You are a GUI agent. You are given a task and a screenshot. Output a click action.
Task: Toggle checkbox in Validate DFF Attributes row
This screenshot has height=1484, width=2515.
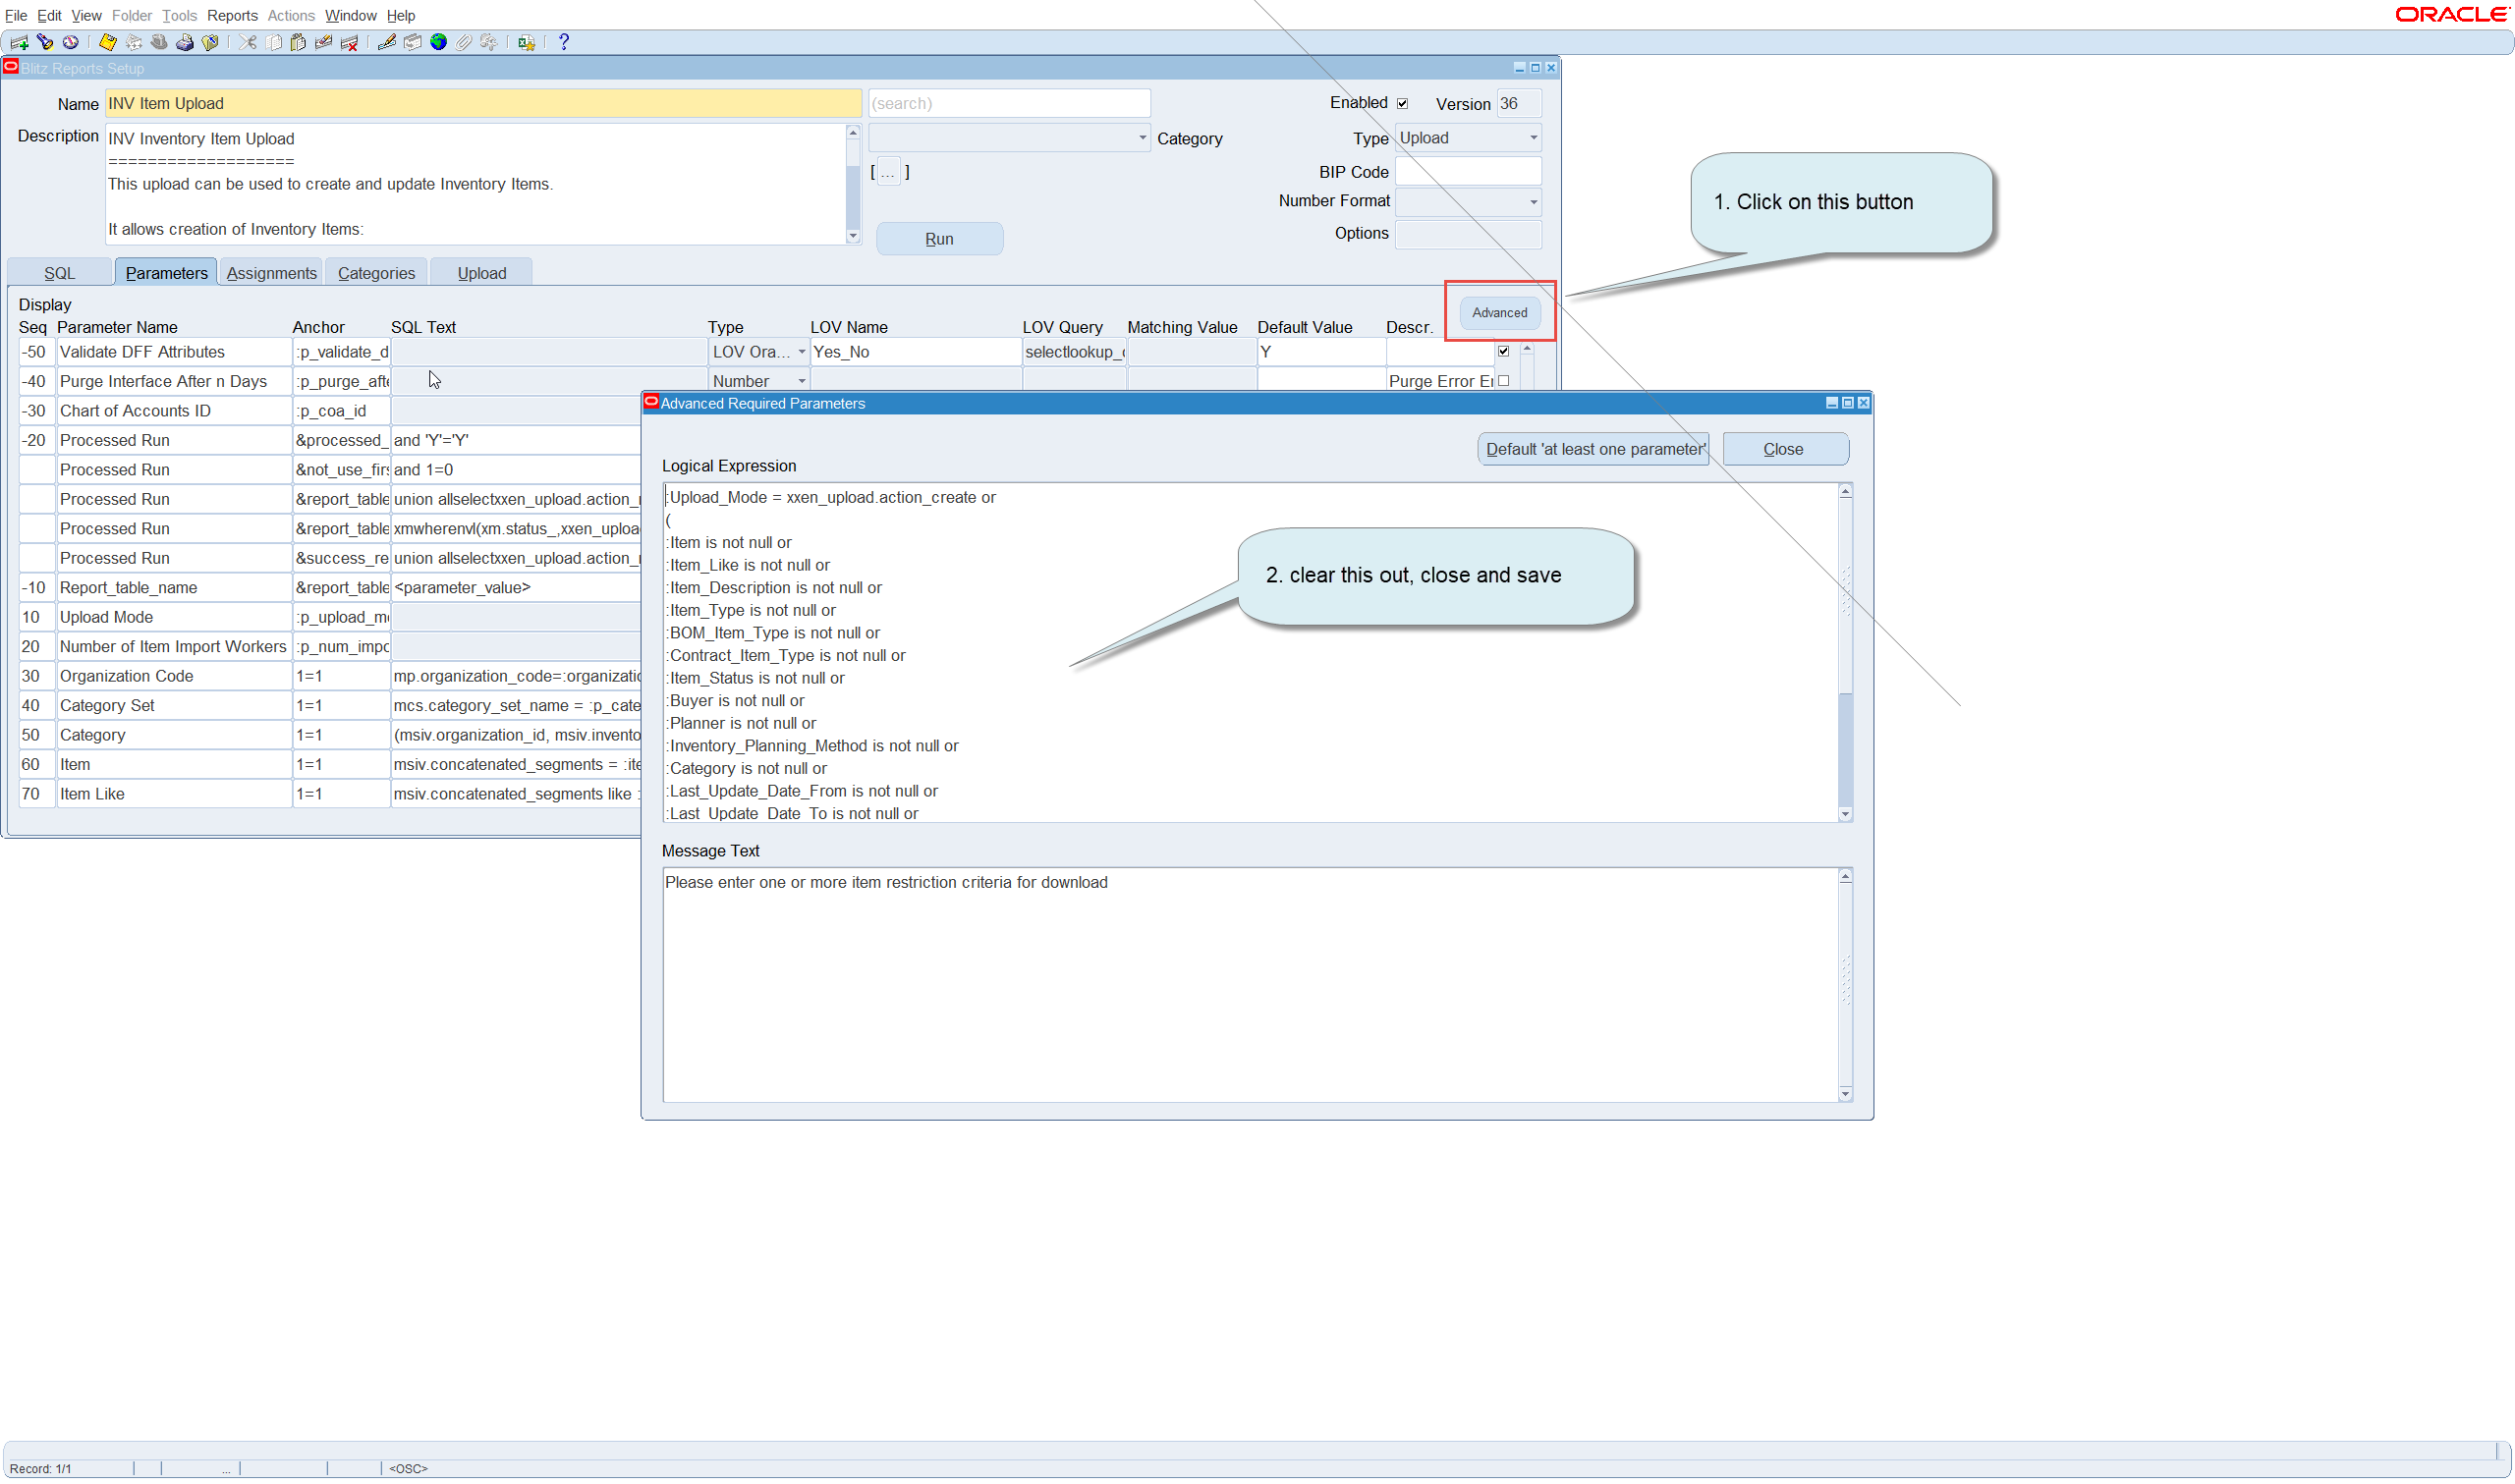click(x=1503, y=351)
